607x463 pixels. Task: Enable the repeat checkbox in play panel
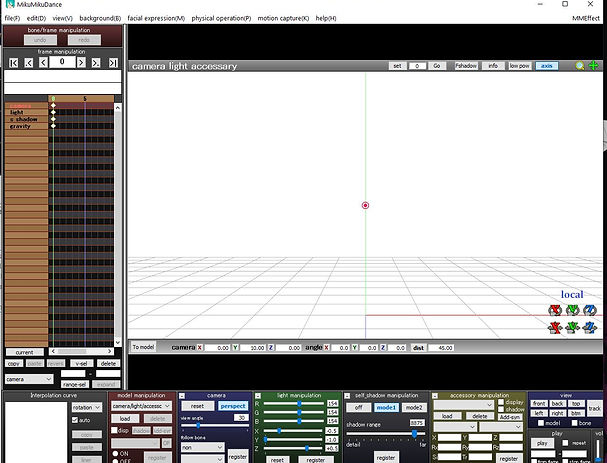click(x=565, y=443)
